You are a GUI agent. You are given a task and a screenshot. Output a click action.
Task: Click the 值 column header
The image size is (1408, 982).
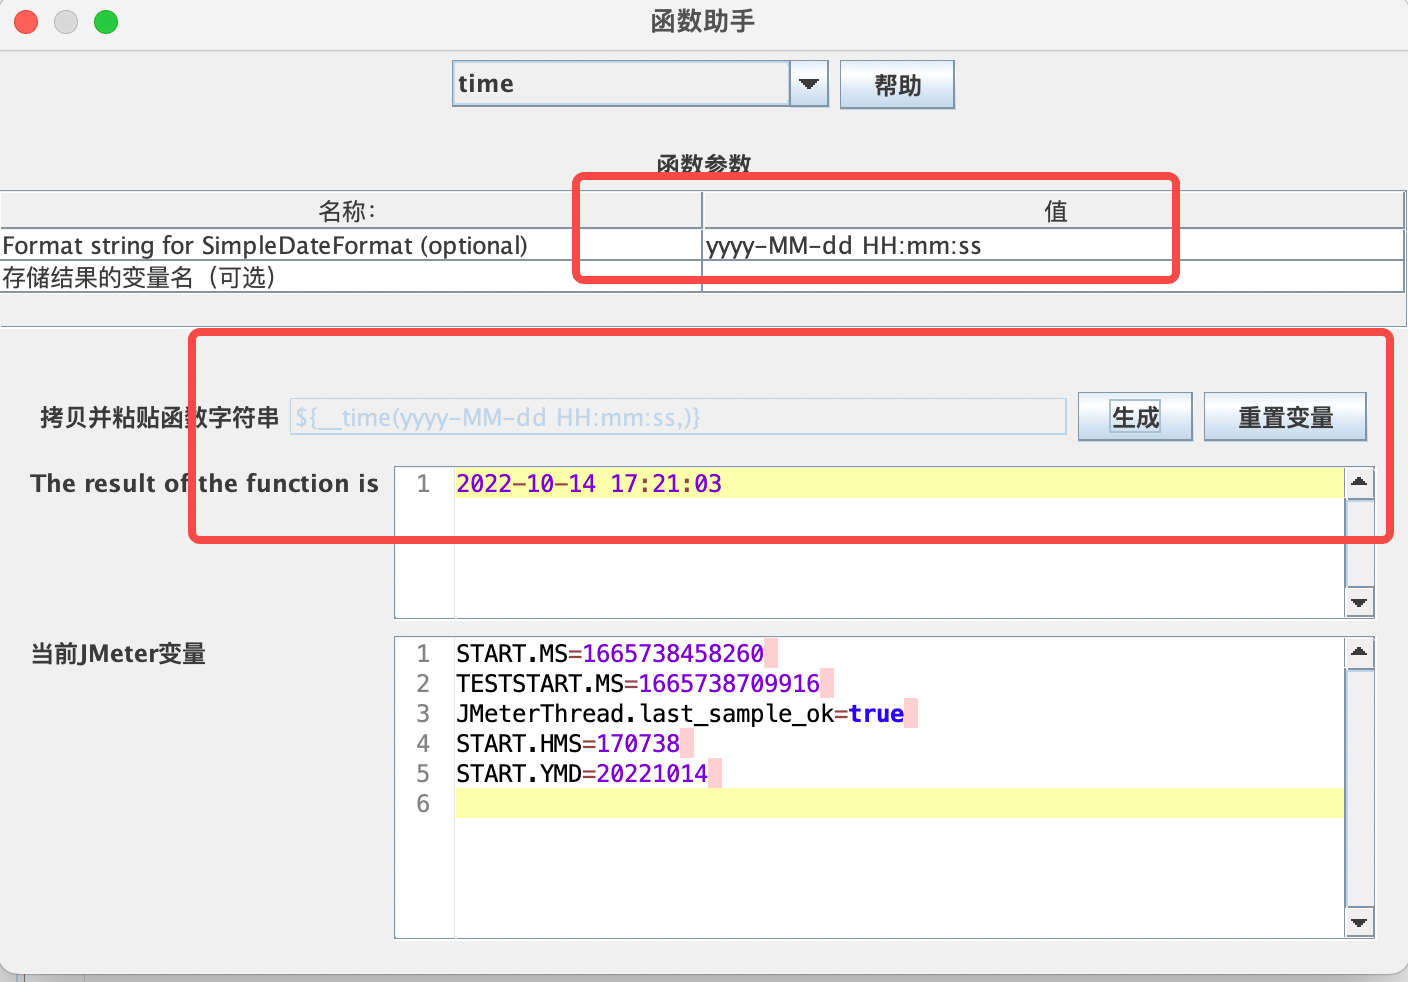(1053, 211)
